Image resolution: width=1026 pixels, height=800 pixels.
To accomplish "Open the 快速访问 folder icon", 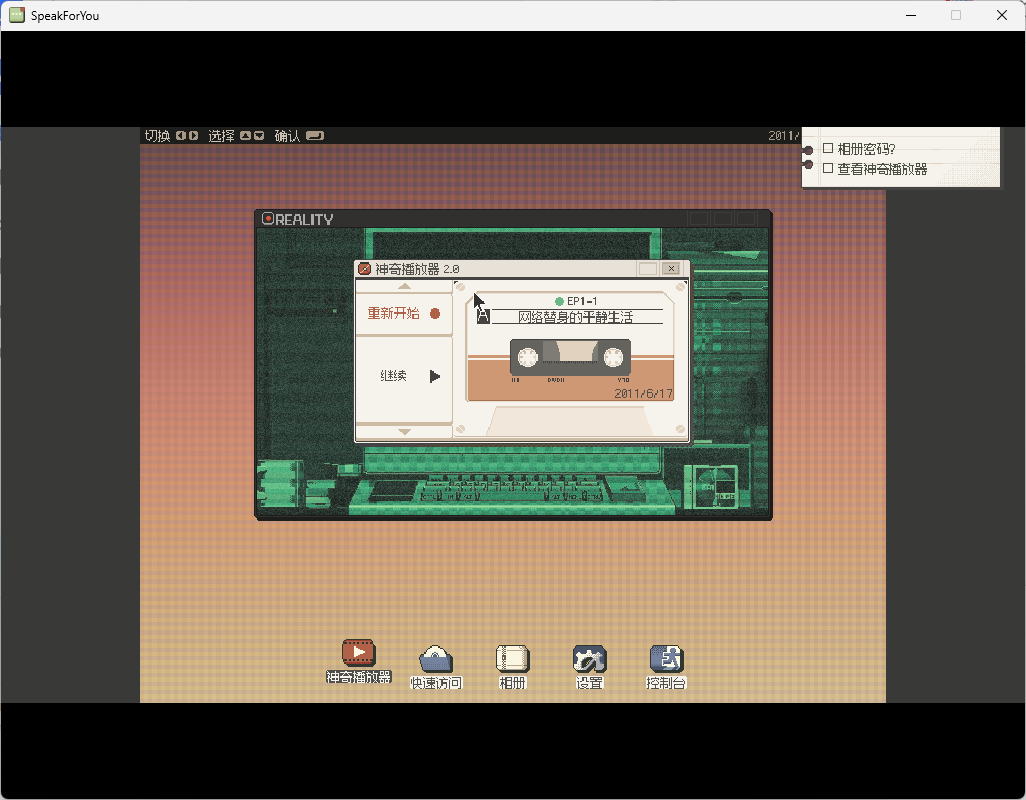I will tap(436, 659).
